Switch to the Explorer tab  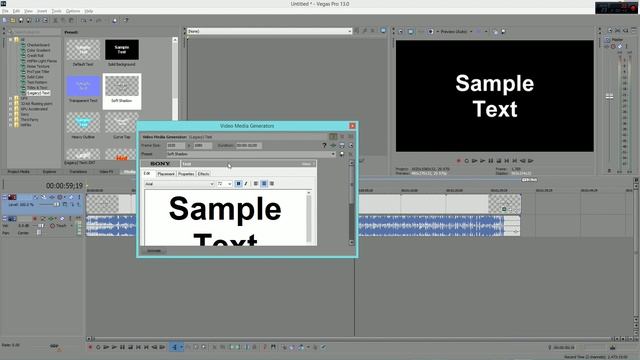49,172
